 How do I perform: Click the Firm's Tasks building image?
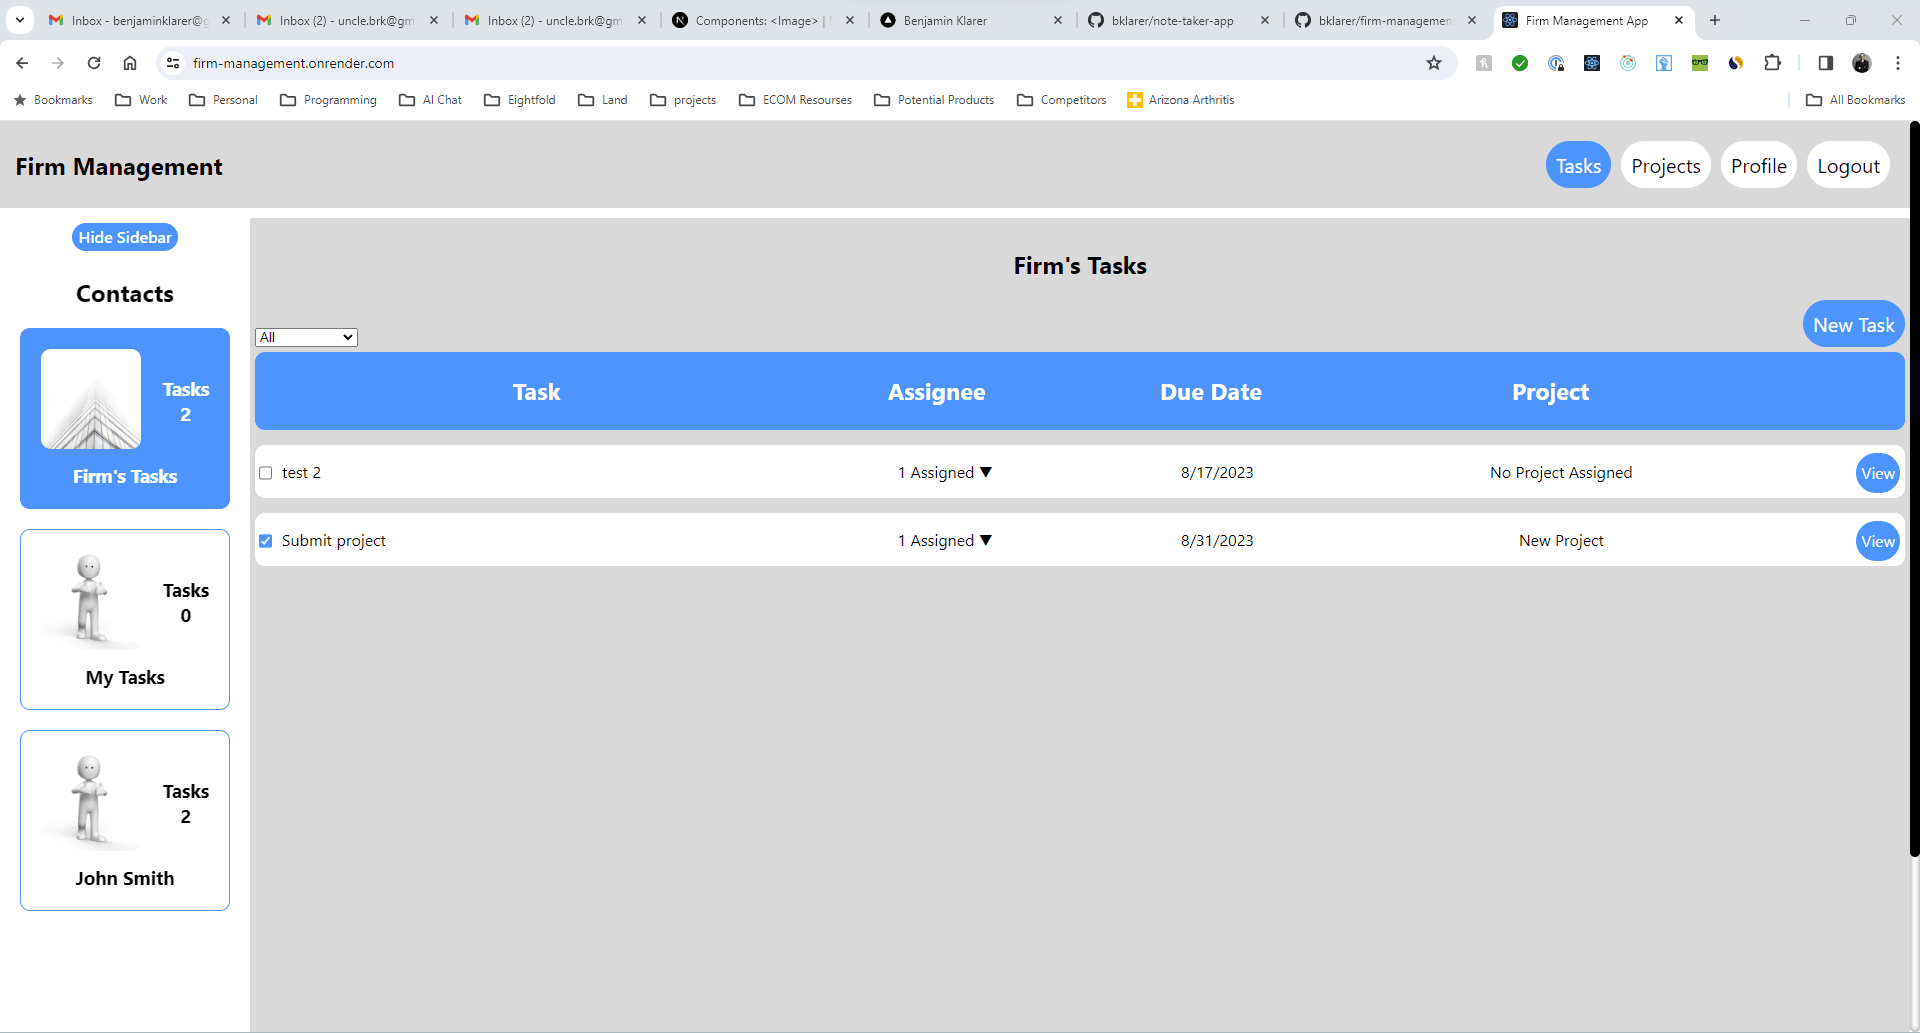coord(91,399)
